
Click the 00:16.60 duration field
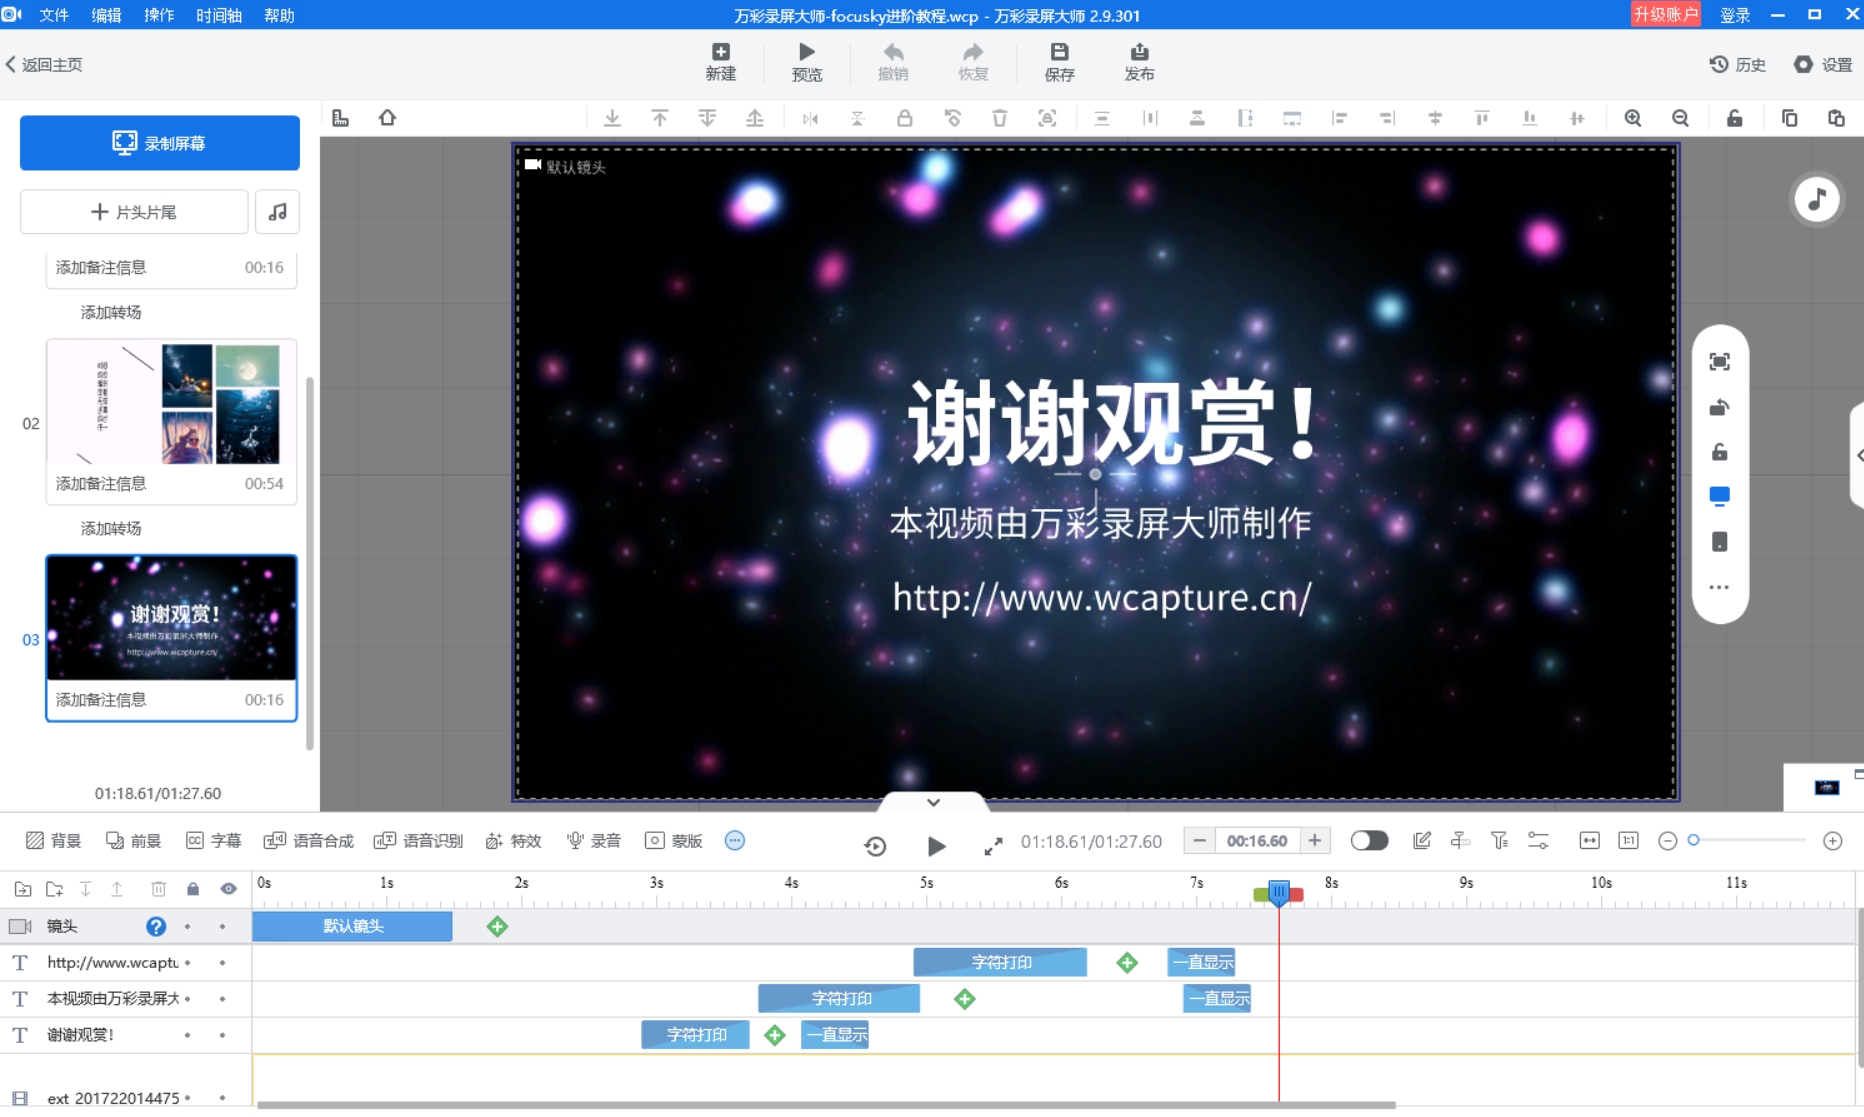coord(1257,841)
